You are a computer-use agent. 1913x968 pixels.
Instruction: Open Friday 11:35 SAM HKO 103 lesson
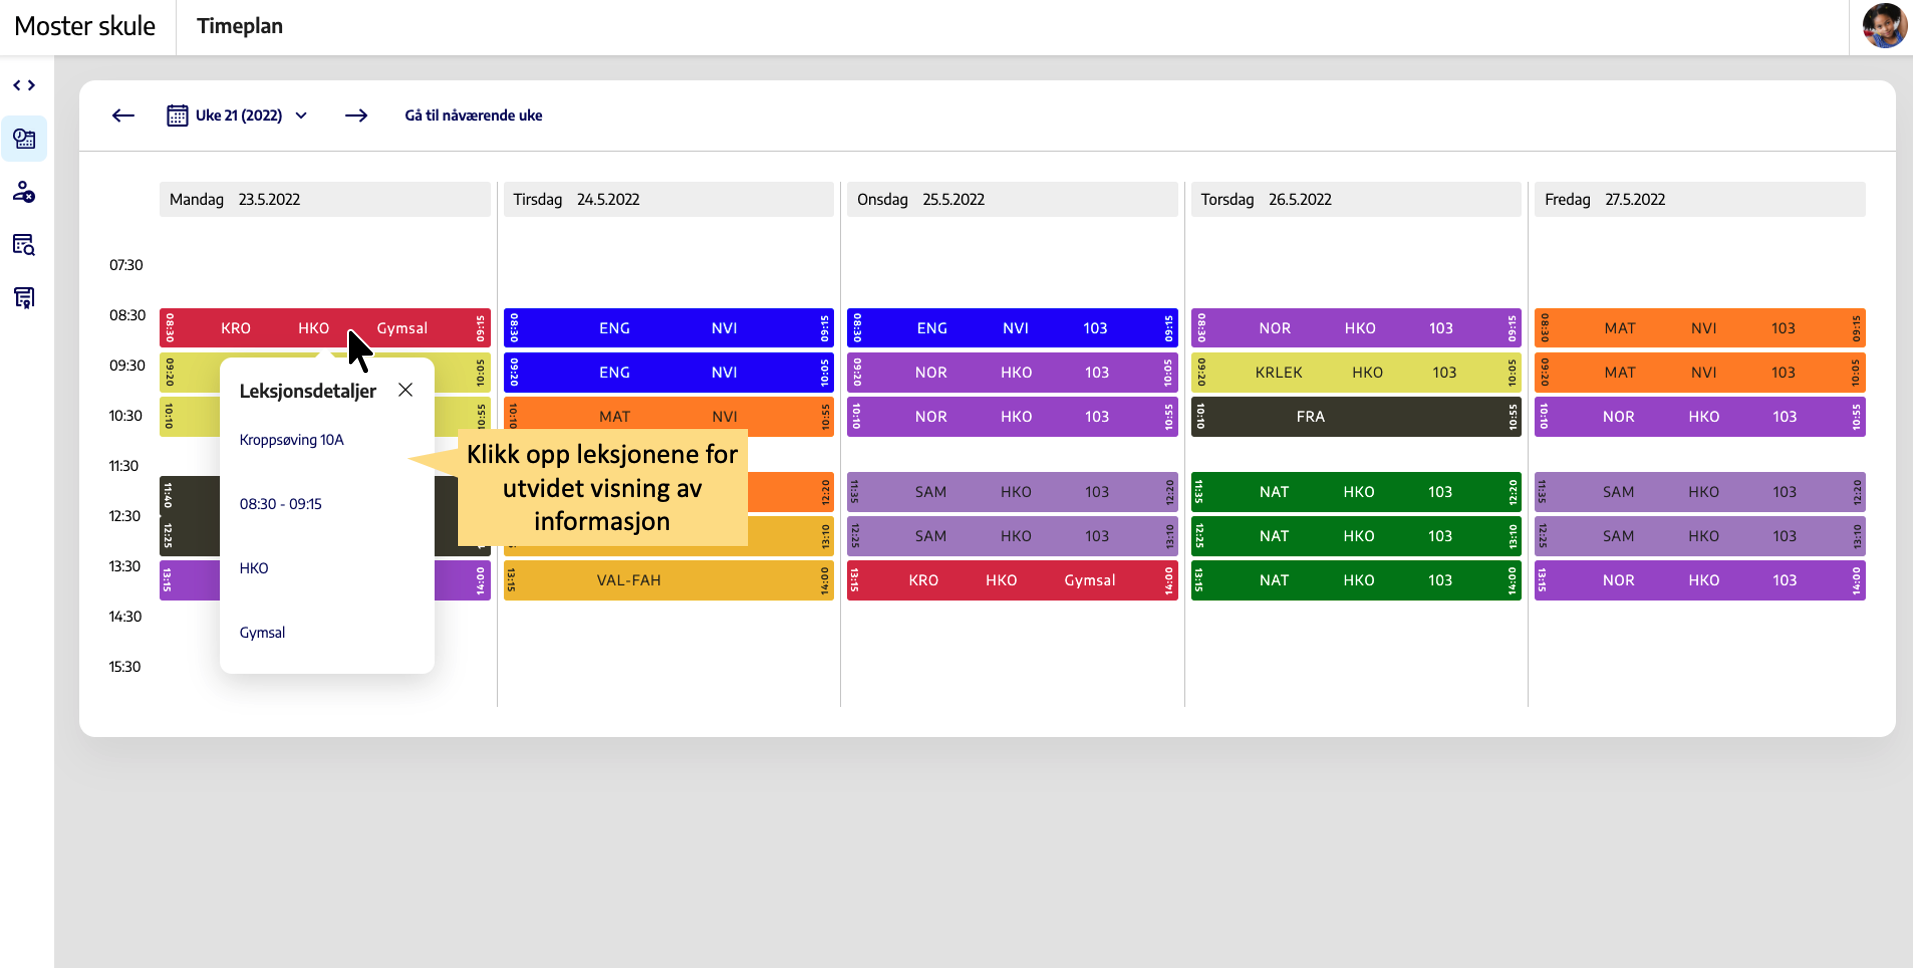[1700, 492]
